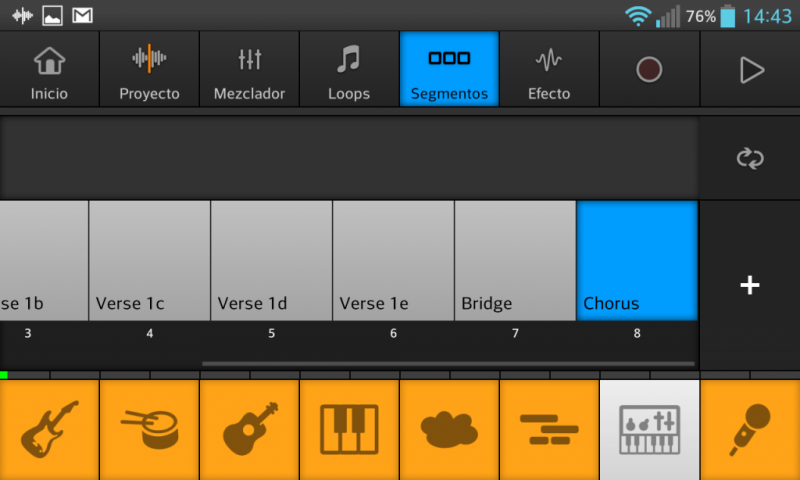Choose the drum instrument icon
The height and width of the screenshot is (480, 800).
(x=149, y=429)
